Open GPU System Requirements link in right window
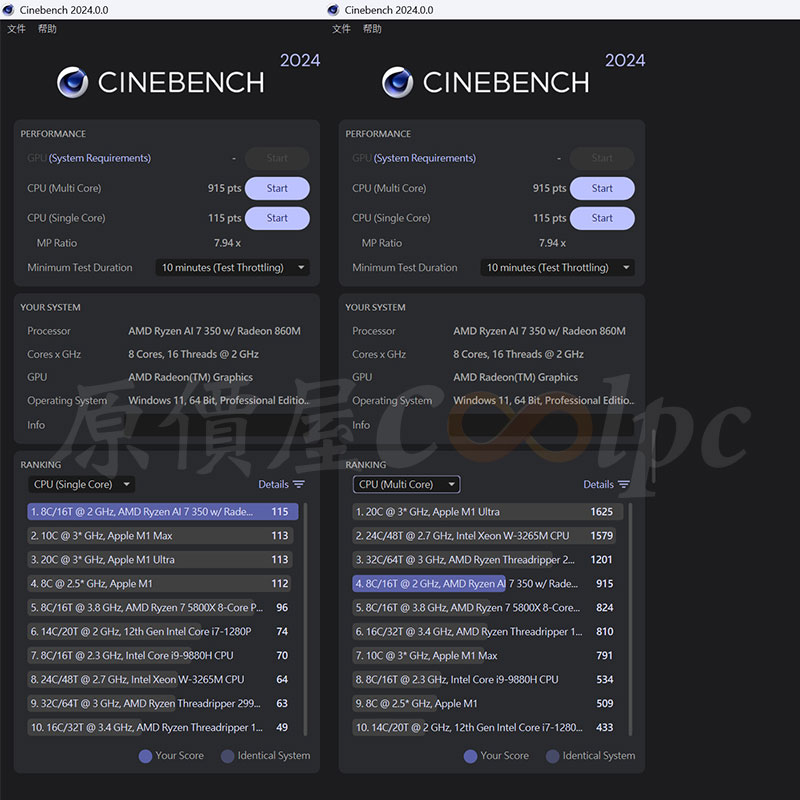This screenshot has width=800, height=800. click(x=425, y=158)
